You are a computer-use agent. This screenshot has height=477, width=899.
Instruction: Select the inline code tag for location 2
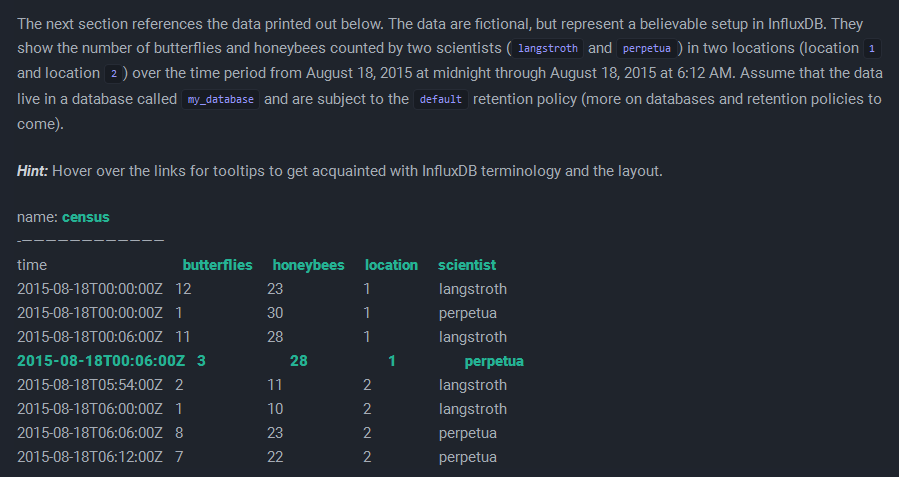tap(114, 74)
